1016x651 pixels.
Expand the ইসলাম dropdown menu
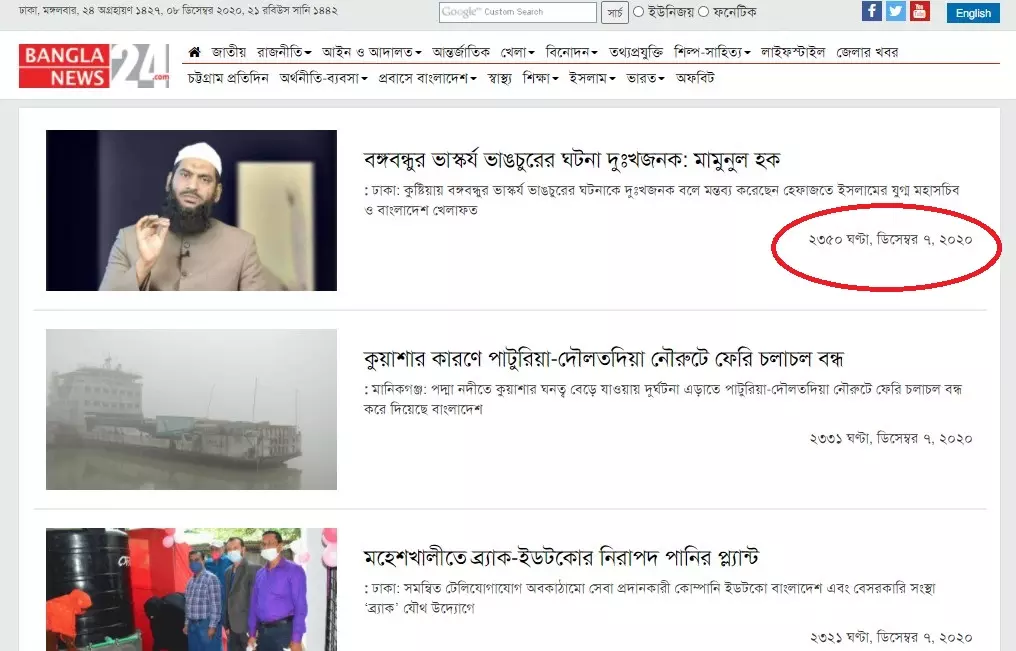click(x=592, y=78)
